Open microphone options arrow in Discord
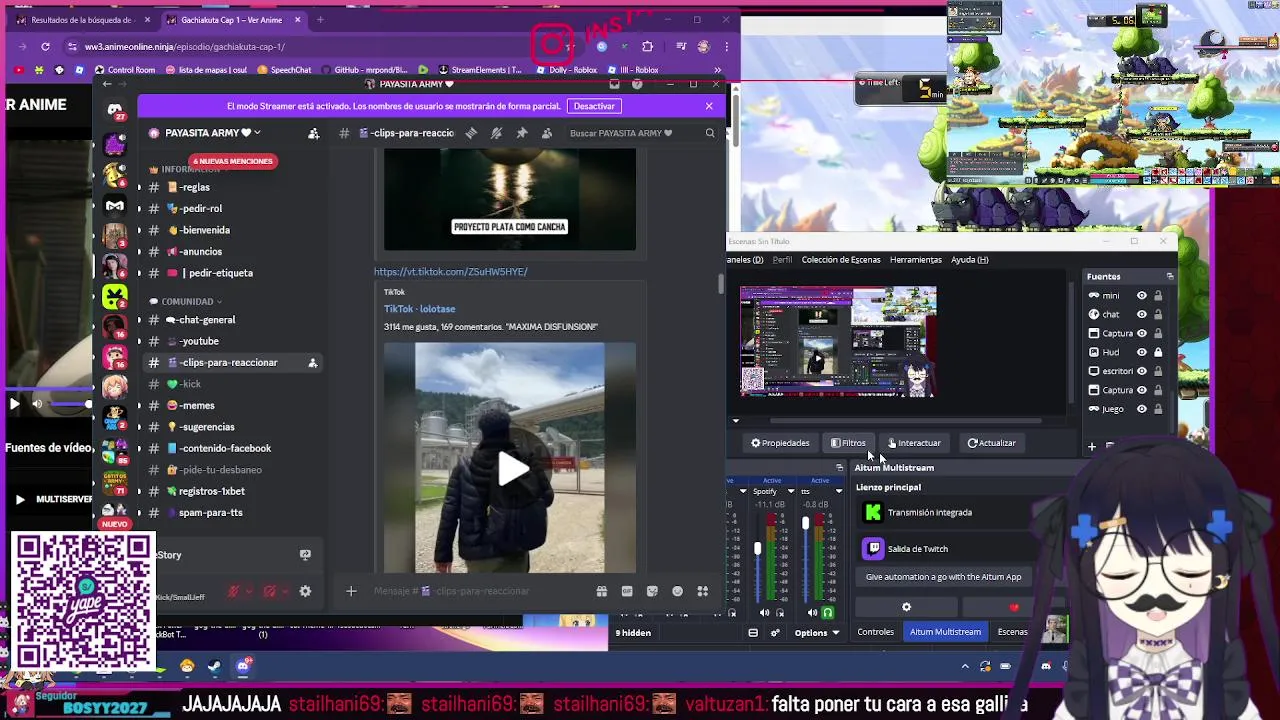1280x720 pixels. (x=249, y=591)
